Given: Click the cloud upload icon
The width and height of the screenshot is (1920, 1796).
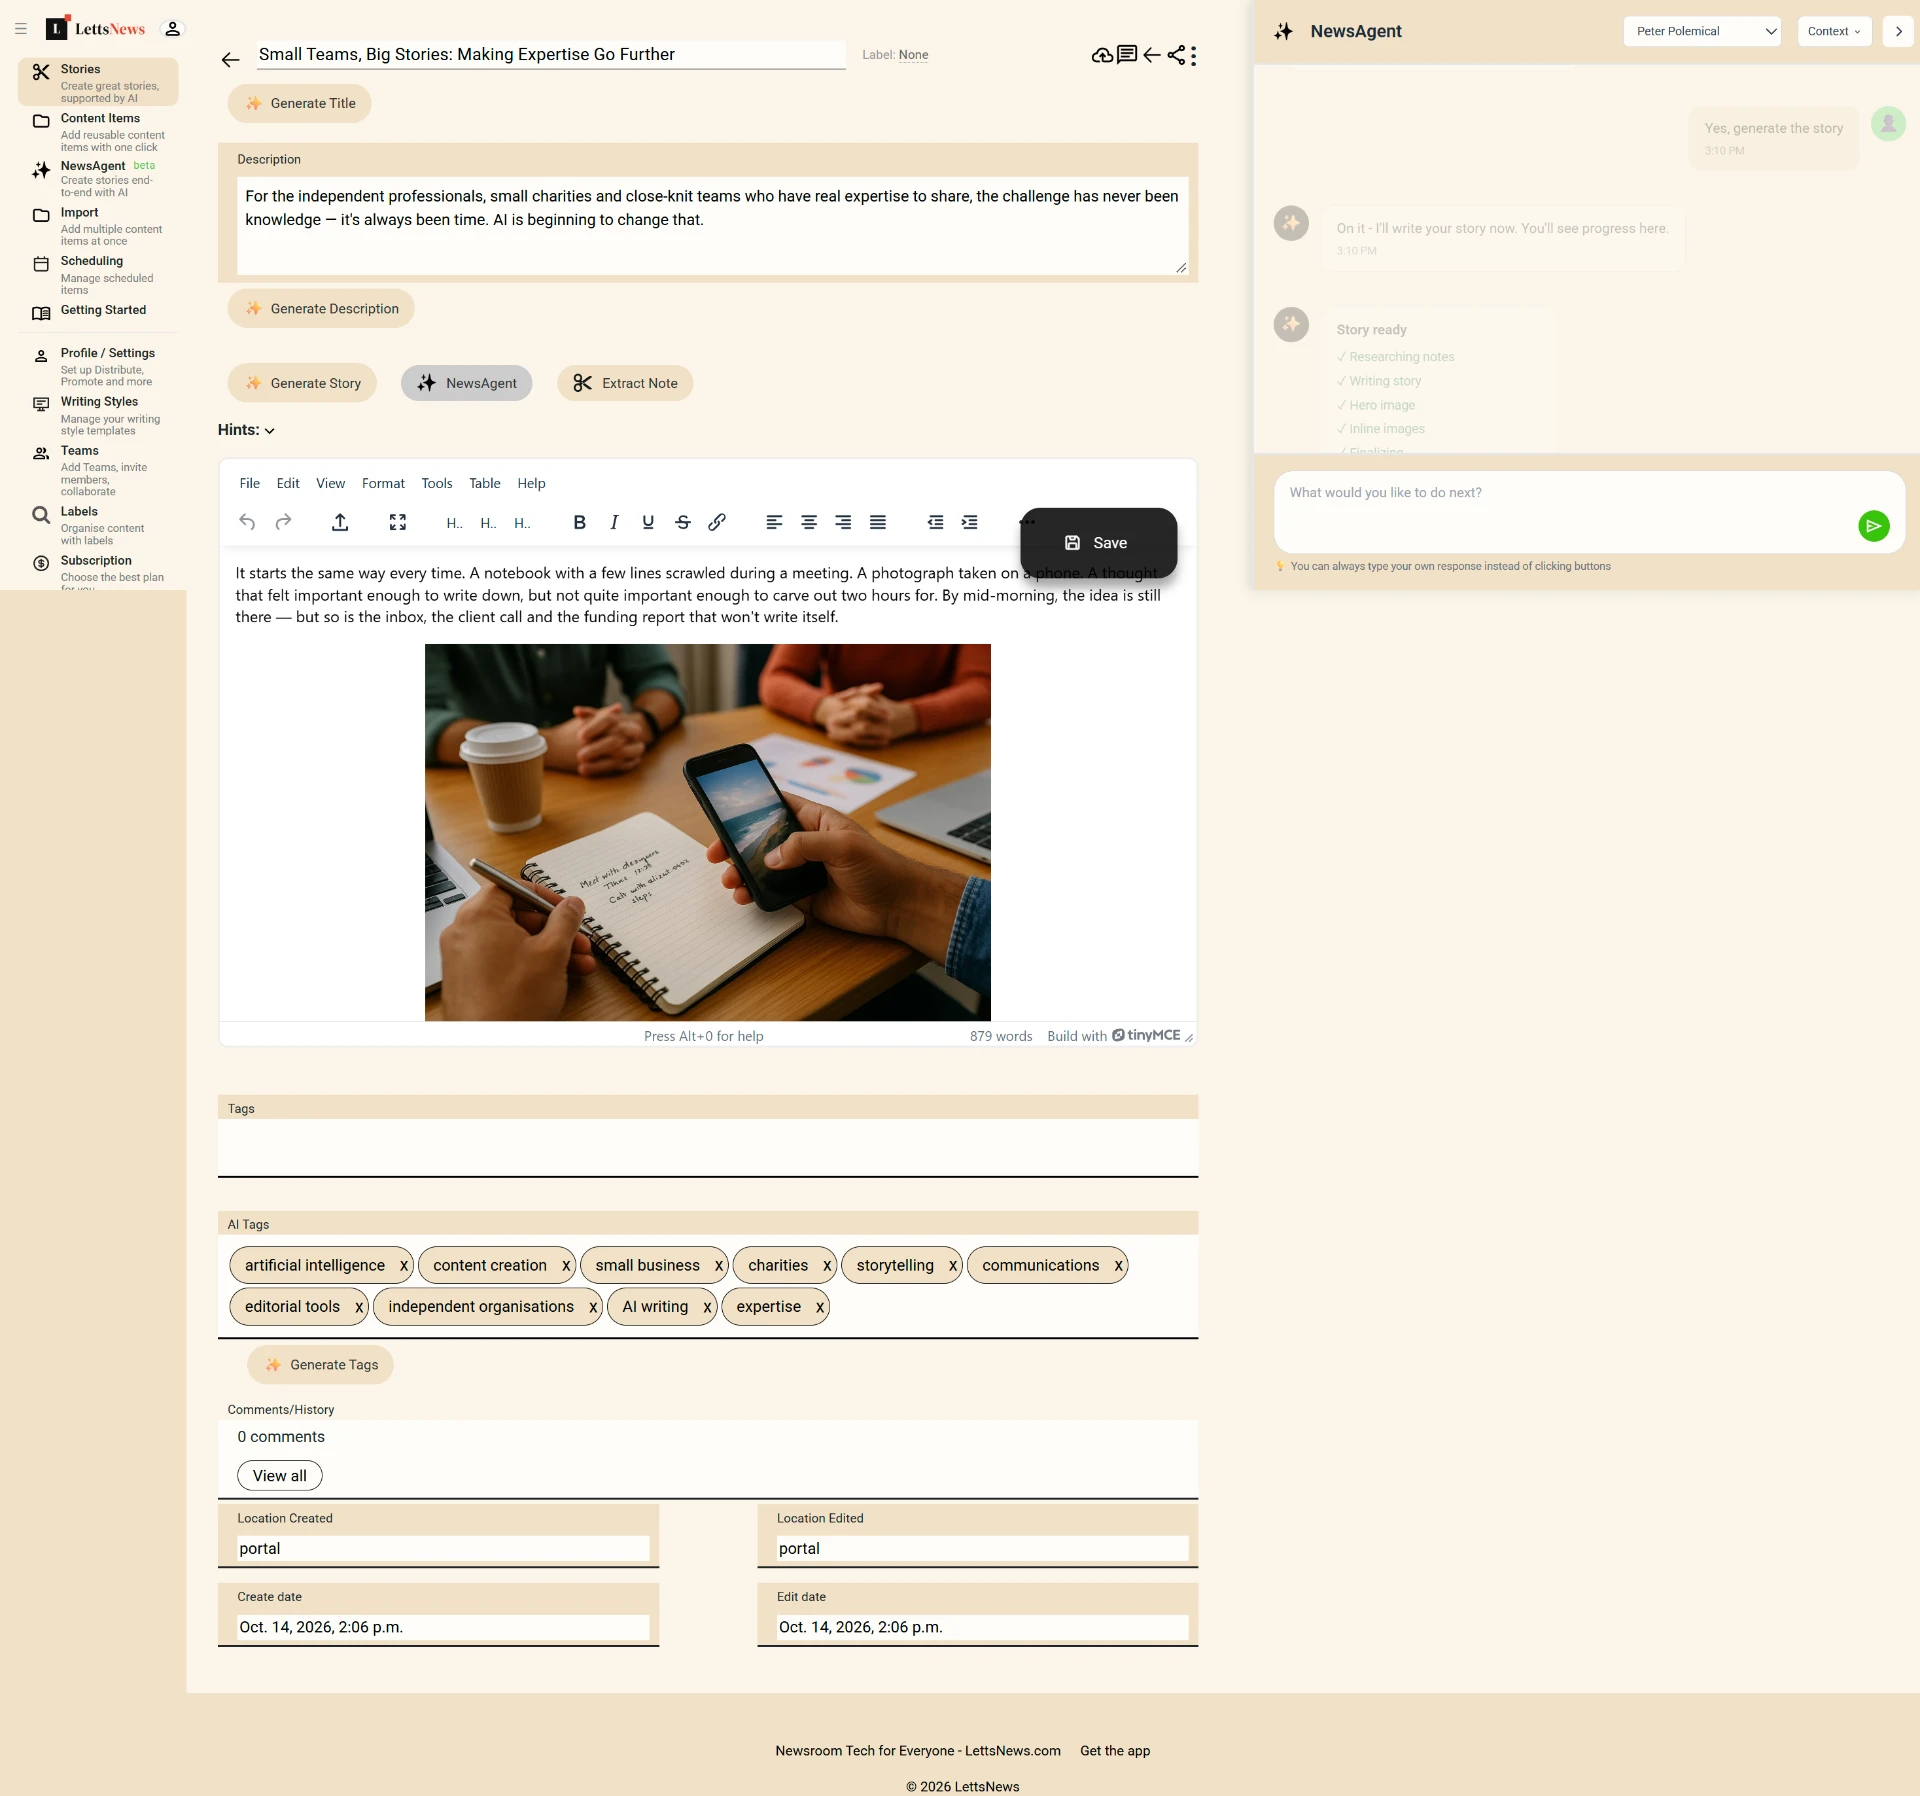Looking at the screenshot, I should click(x=1102, y=55).
